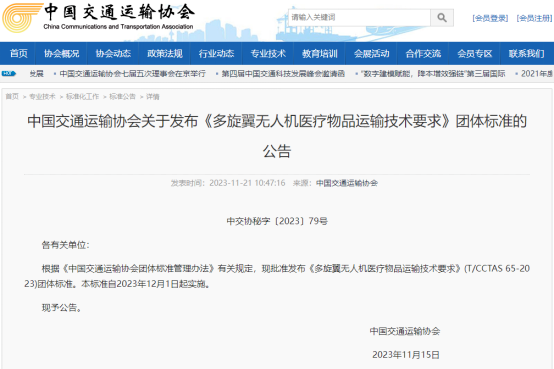Select 协会动态 in the navigation bar
Viewport: 554px width, 369px height.
[x=113, y=53]
